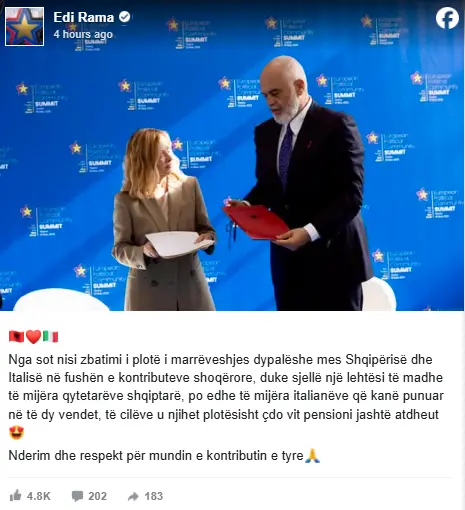Click the post paragraph starting 'Nga sot nisi'

pyautogui.click(x=226, y=387)
